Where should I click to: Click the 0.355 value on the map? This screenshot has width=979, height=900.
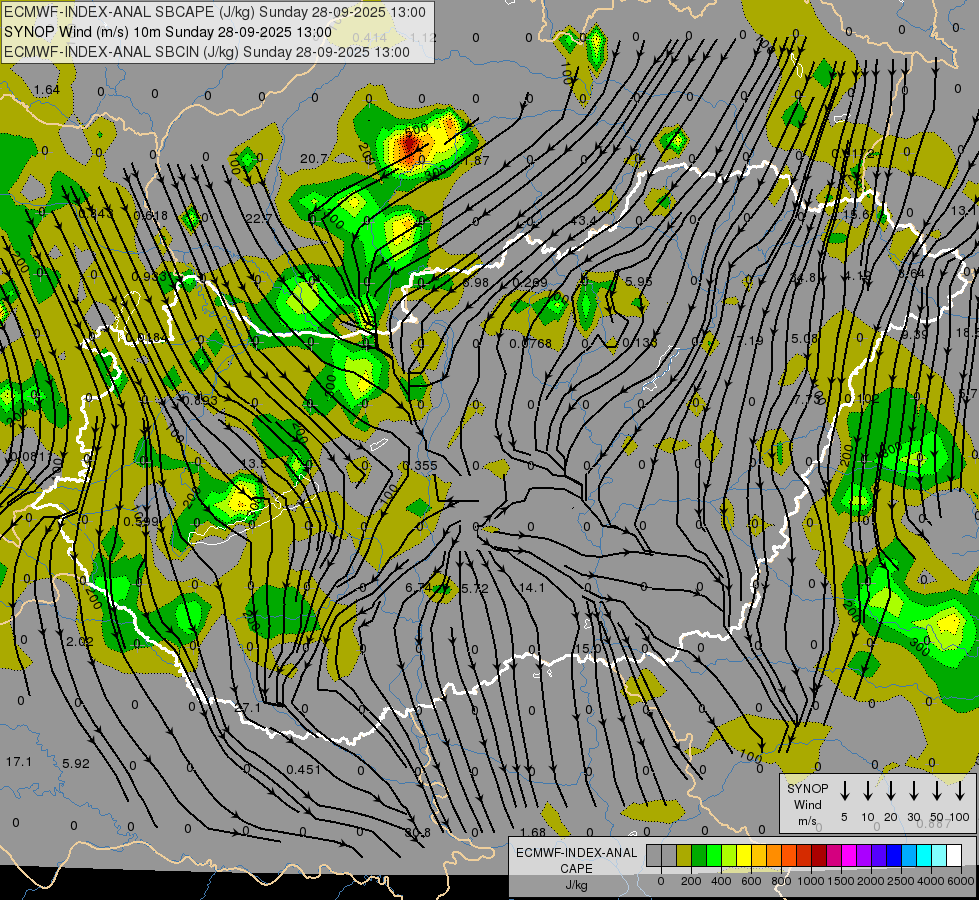point(420,465)
